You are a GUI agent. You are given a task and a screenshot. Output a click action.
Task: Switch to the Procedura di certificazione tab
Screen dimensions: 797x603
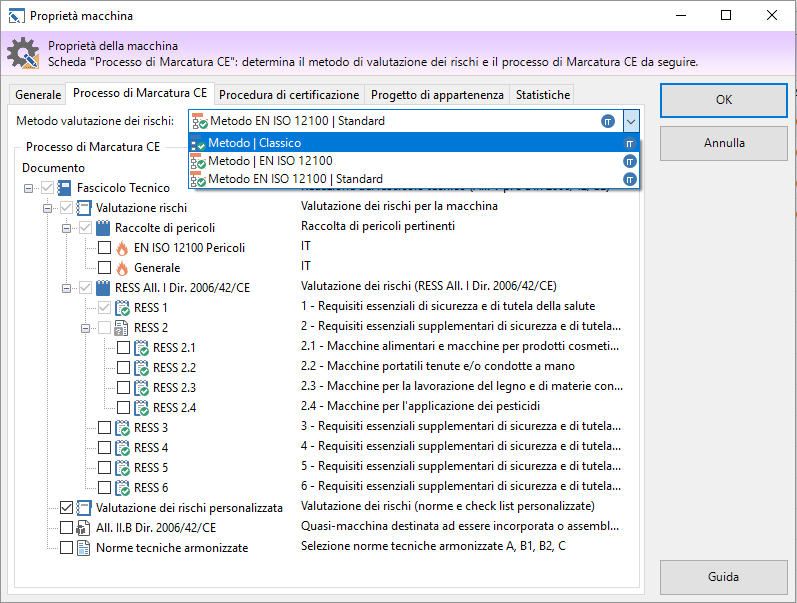[289, 95]
